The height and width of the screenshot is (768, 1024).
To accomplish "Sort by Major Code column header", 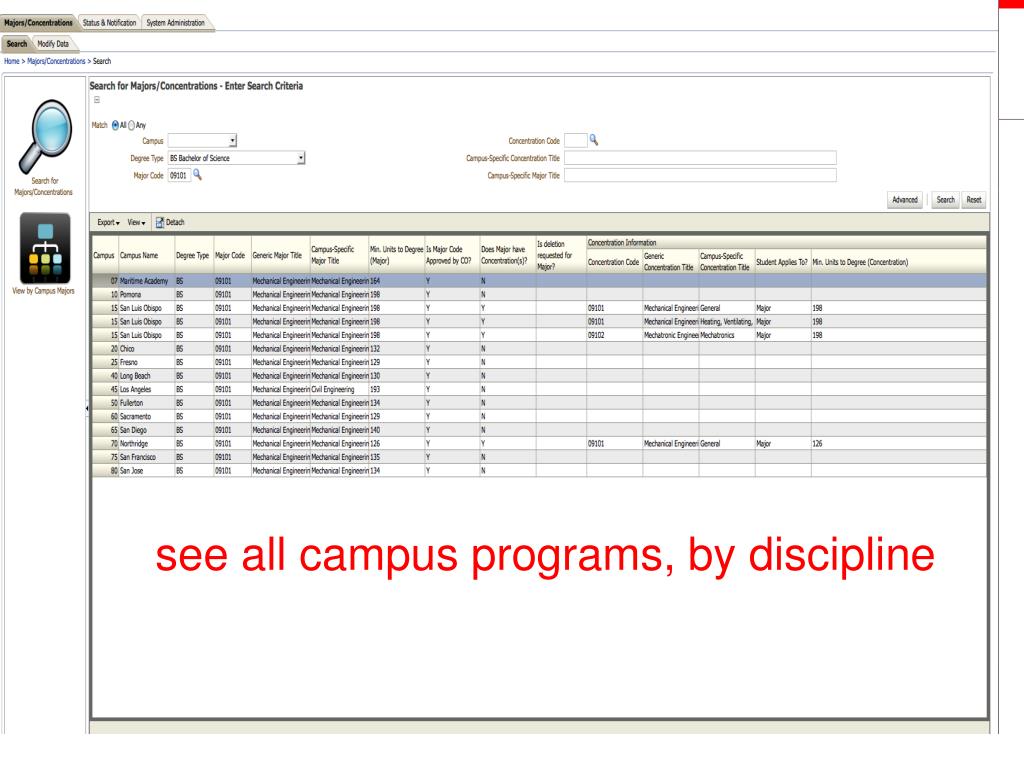I will 232,255.
